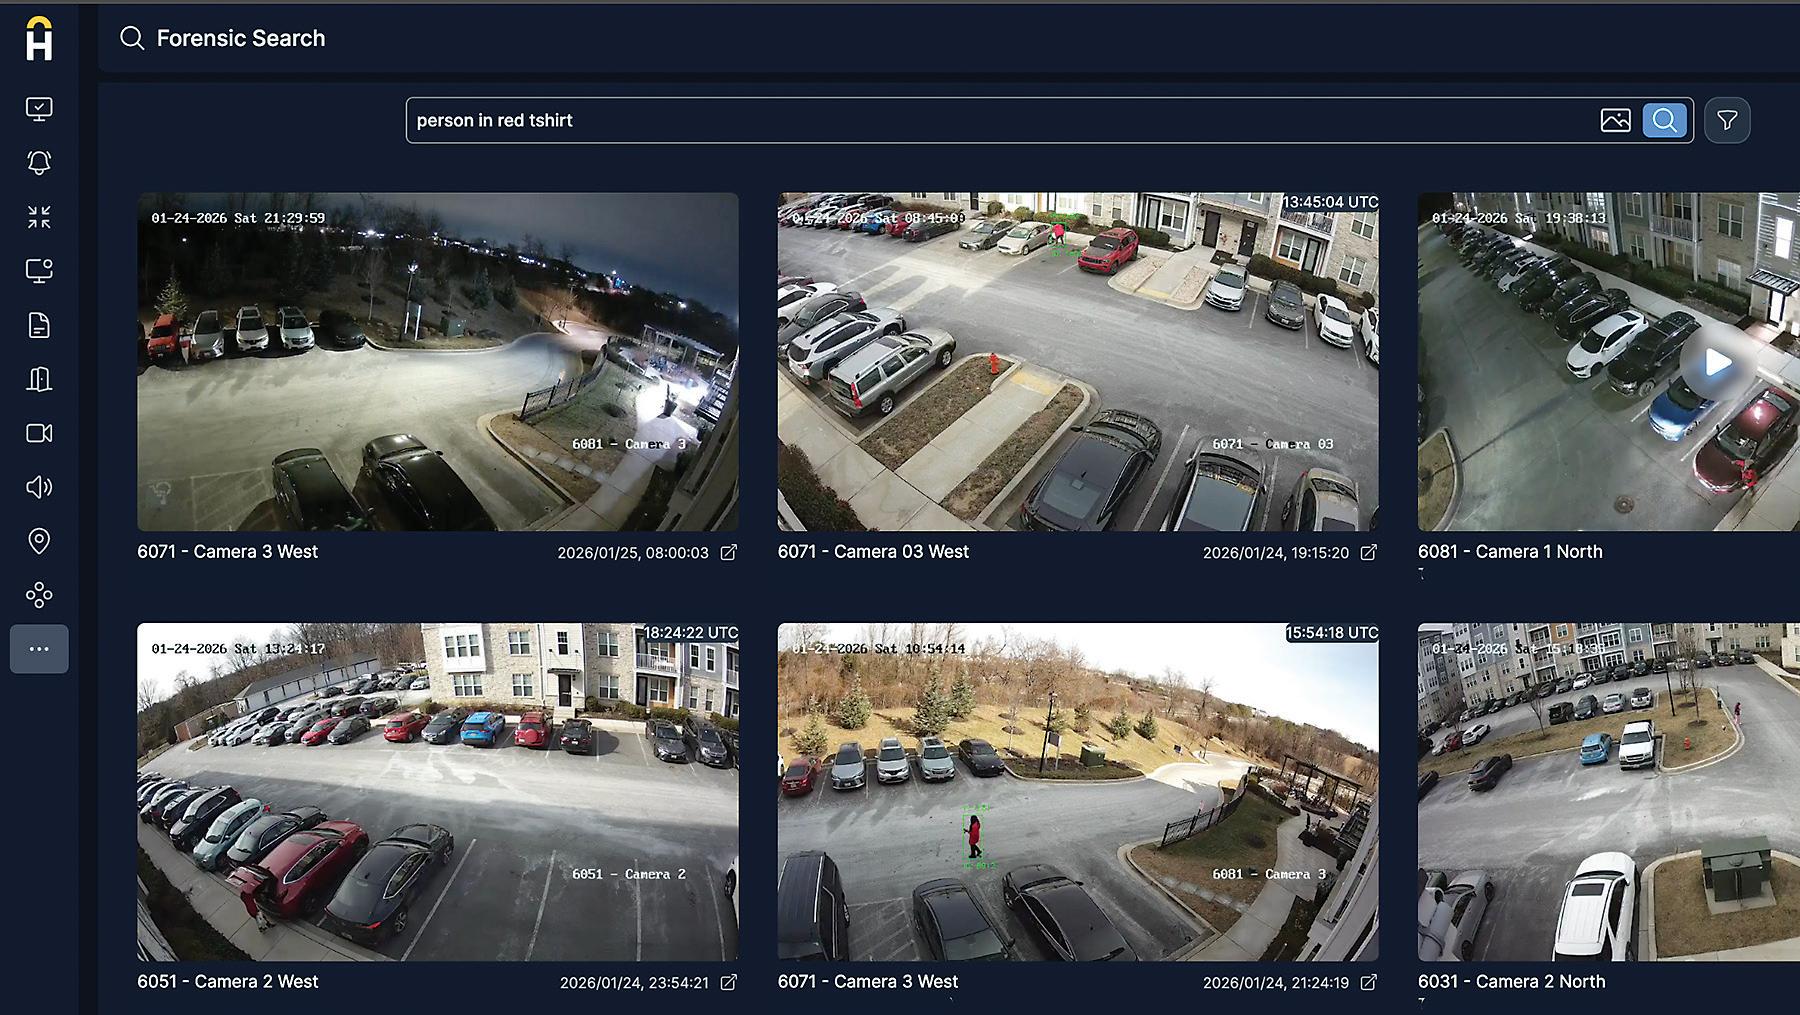Click the '6081 - Camera 1 North' label

pyautogui.click(x=1510, y=551)
